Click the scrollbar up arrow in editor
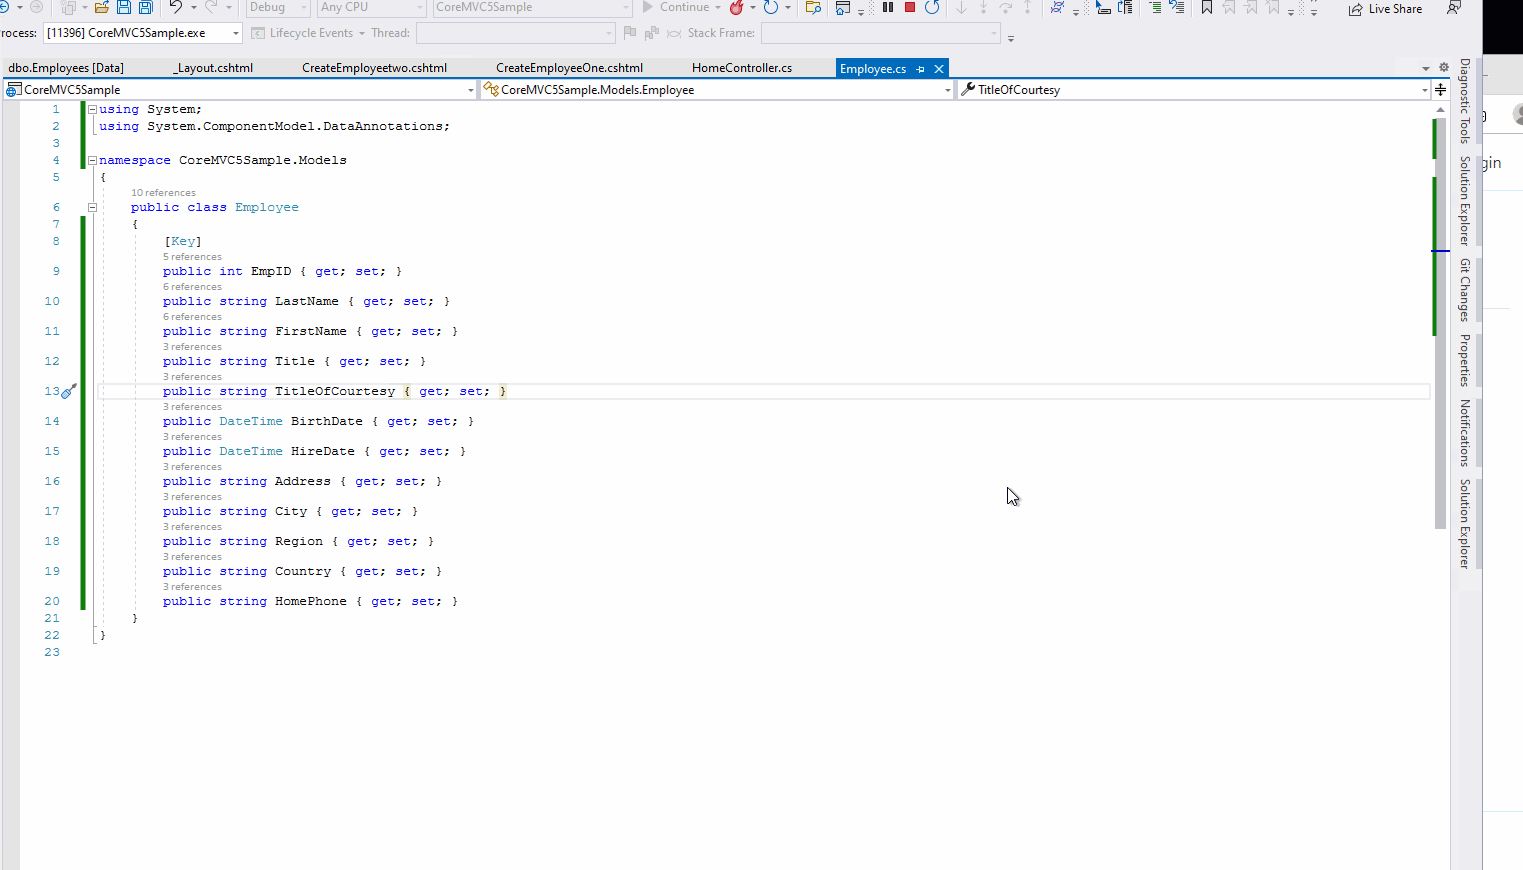Screen dimensions: 1523x870 [1441, 109]
